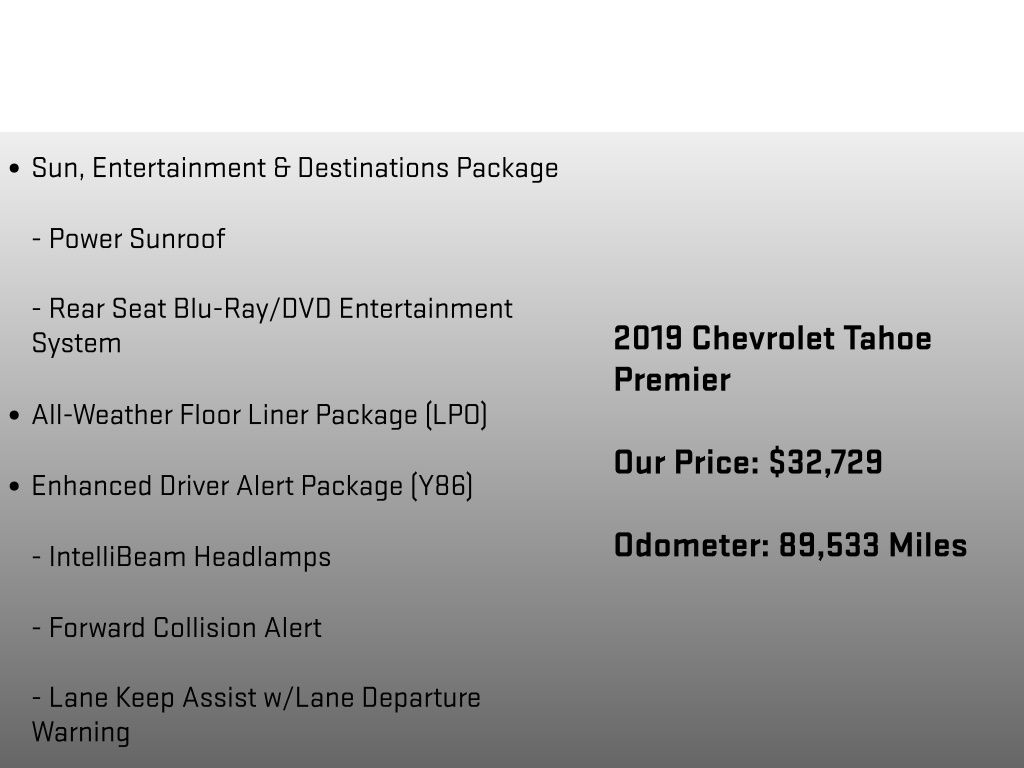Select the Power Sunroof feature text
The image size is (1024, 768).
point(128,239)
